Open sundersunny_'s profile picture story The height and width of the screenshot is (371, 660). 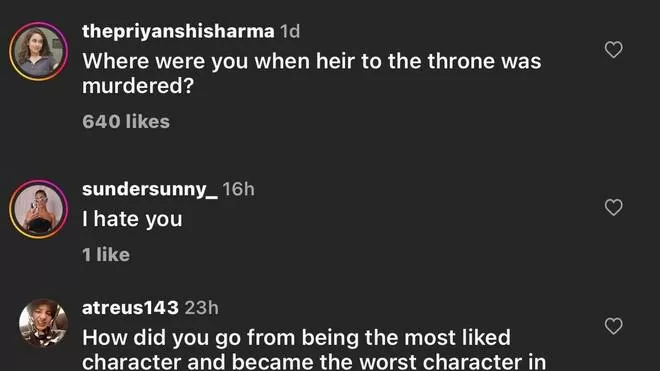pos(39,209)
